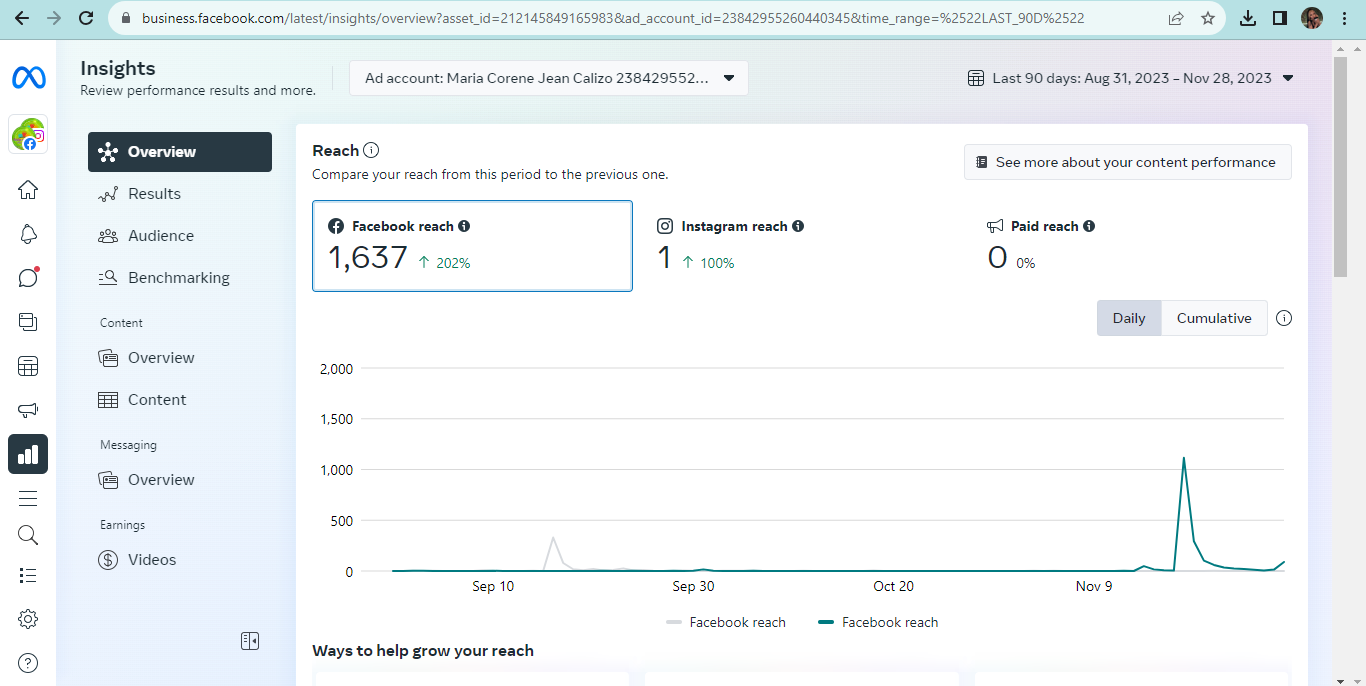Click the browser address bar URL
1366x686 pixels.
click(612, 18)
